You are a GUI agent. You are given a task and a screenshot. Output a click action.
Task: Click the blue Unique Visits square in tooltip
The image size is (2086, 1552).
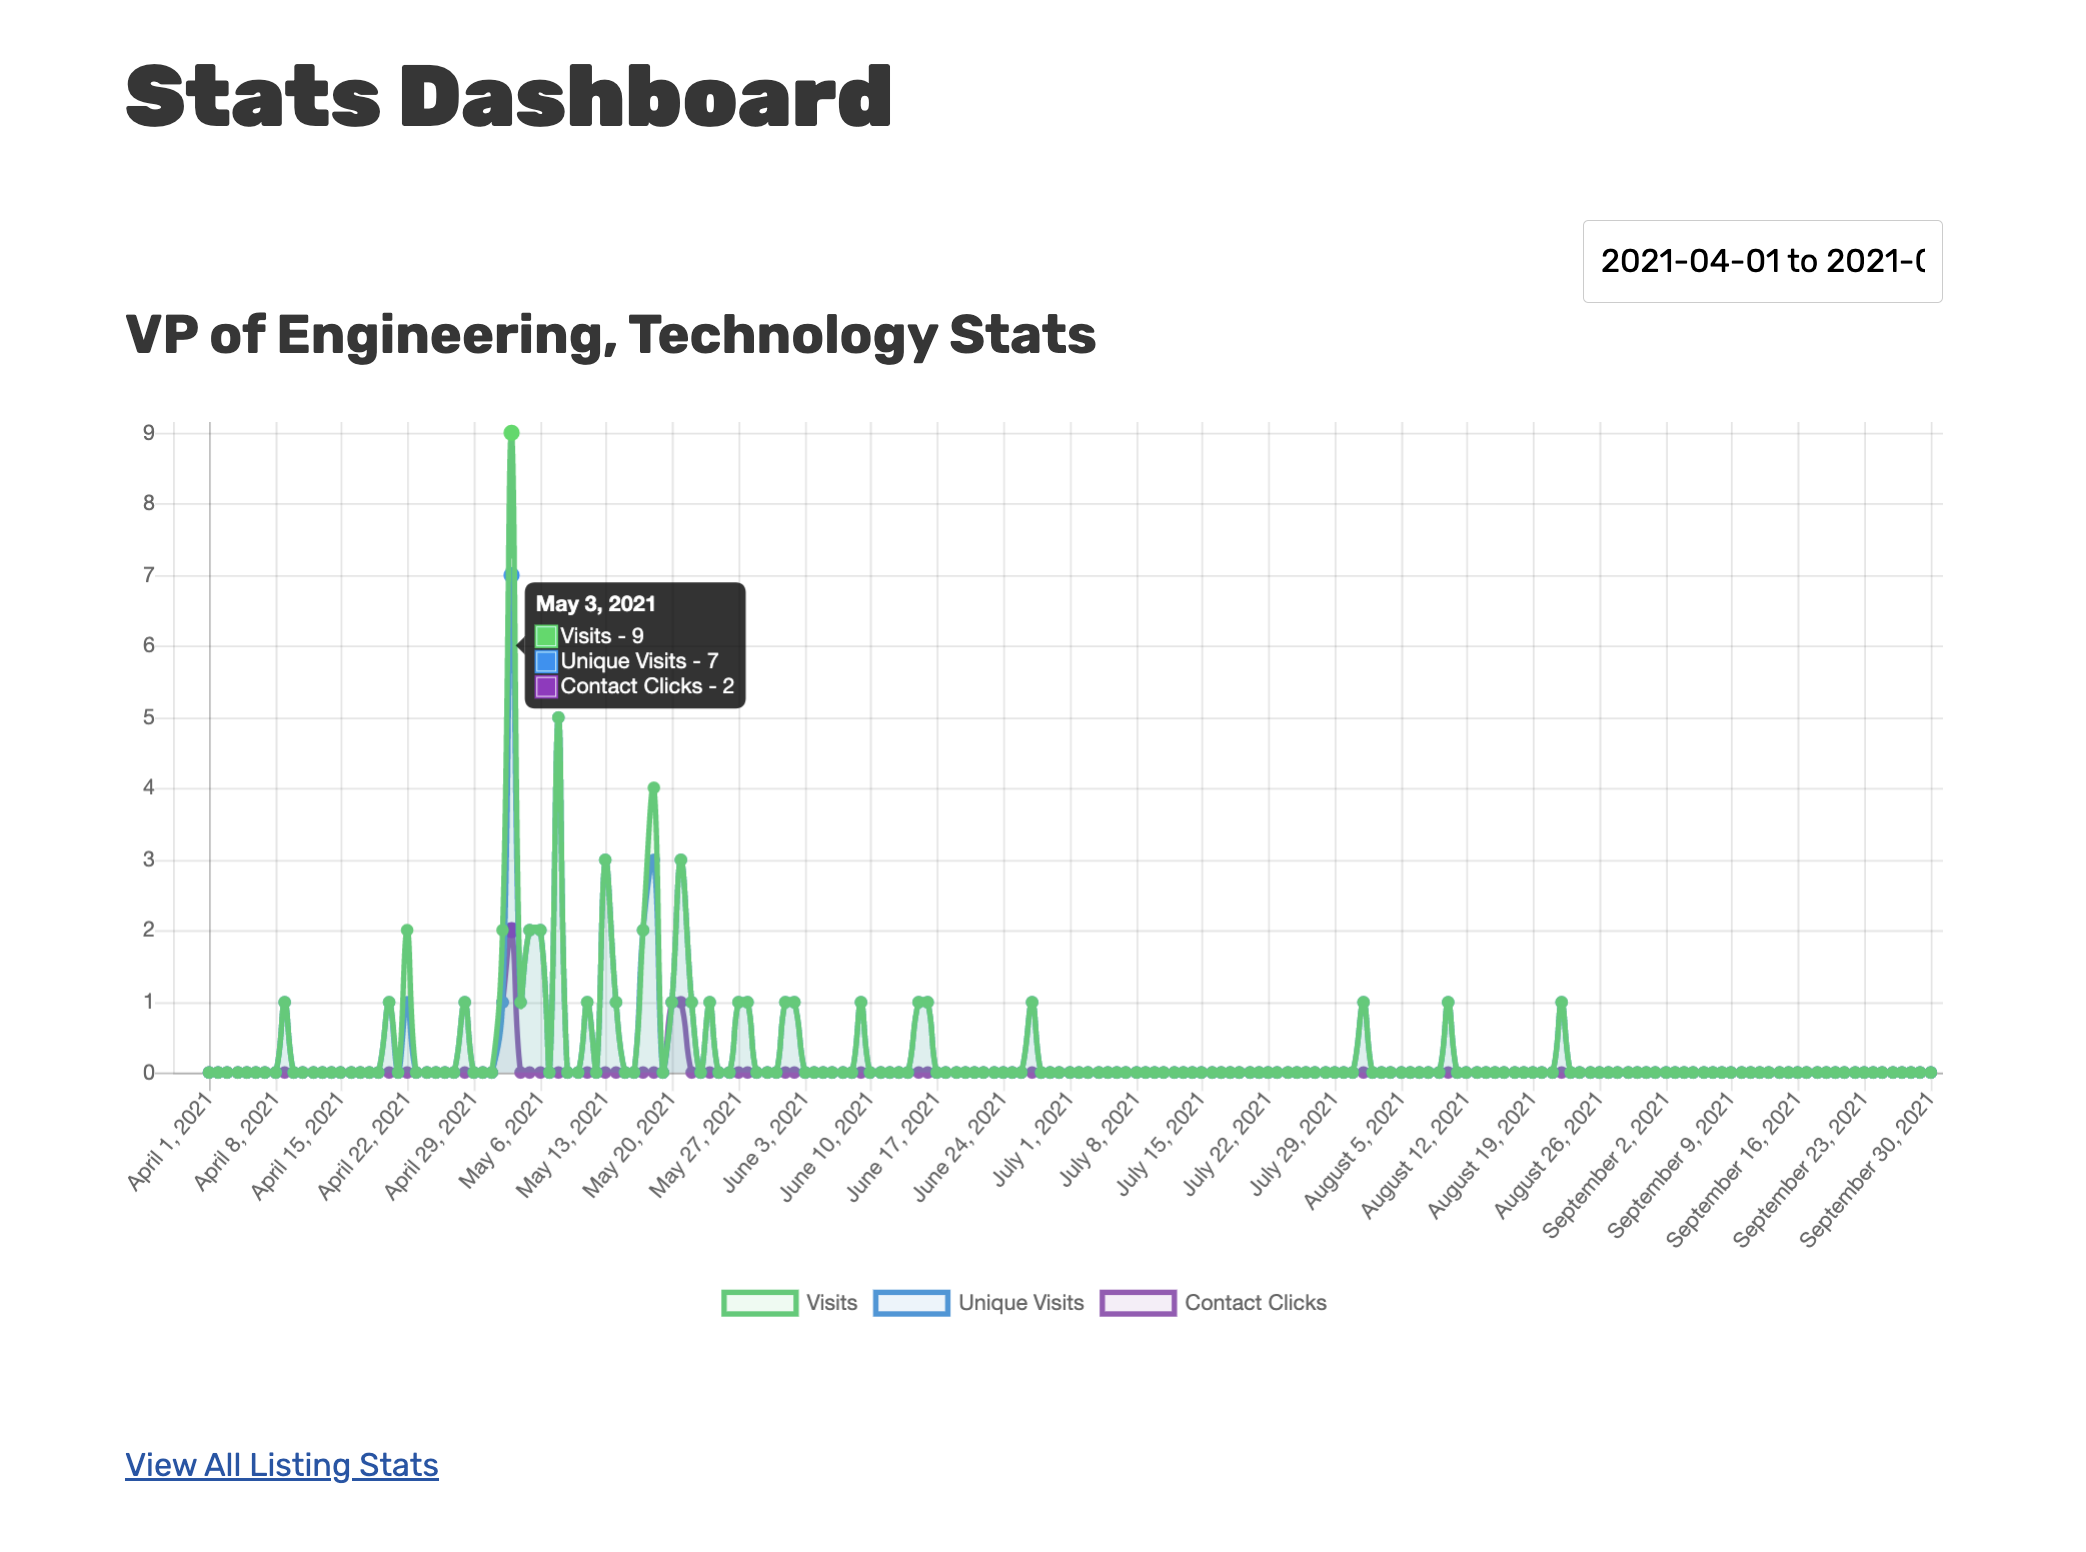click(x=546, y=661)
